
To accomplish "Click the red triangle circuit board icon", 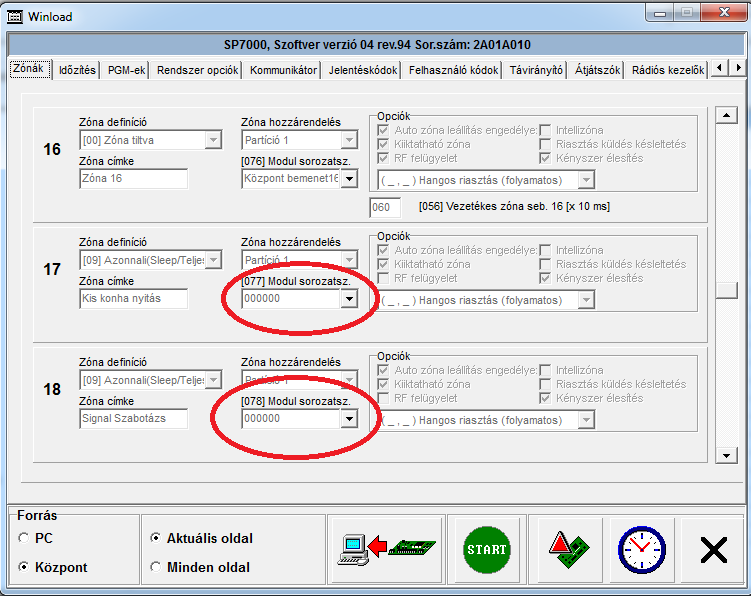I will [569, 550].
